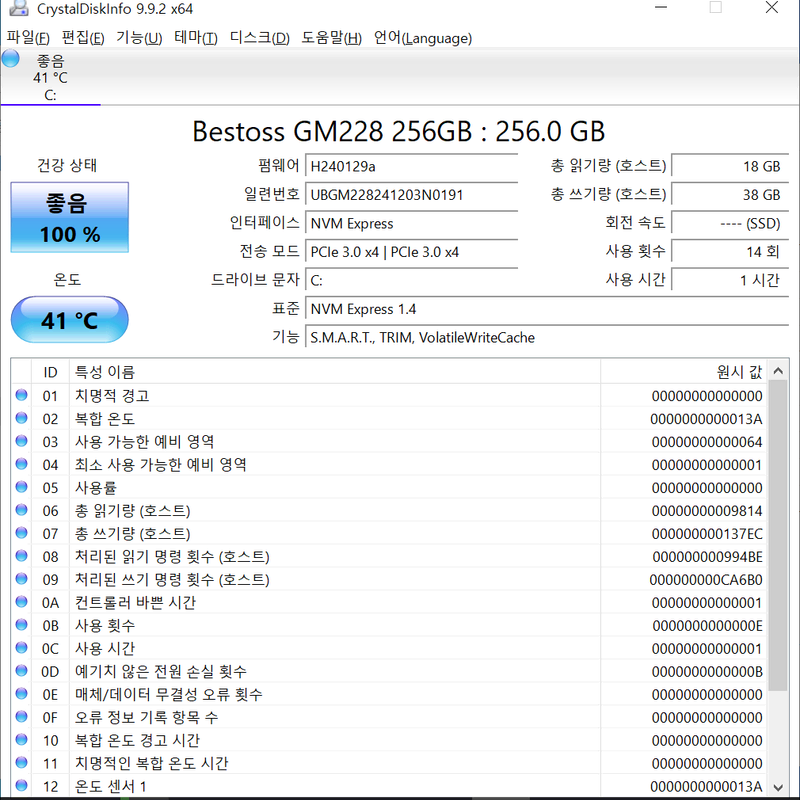
Task: Click the status orb for row 0A 컨트롤러 바쁜 시간
Action: click(21, 602)
